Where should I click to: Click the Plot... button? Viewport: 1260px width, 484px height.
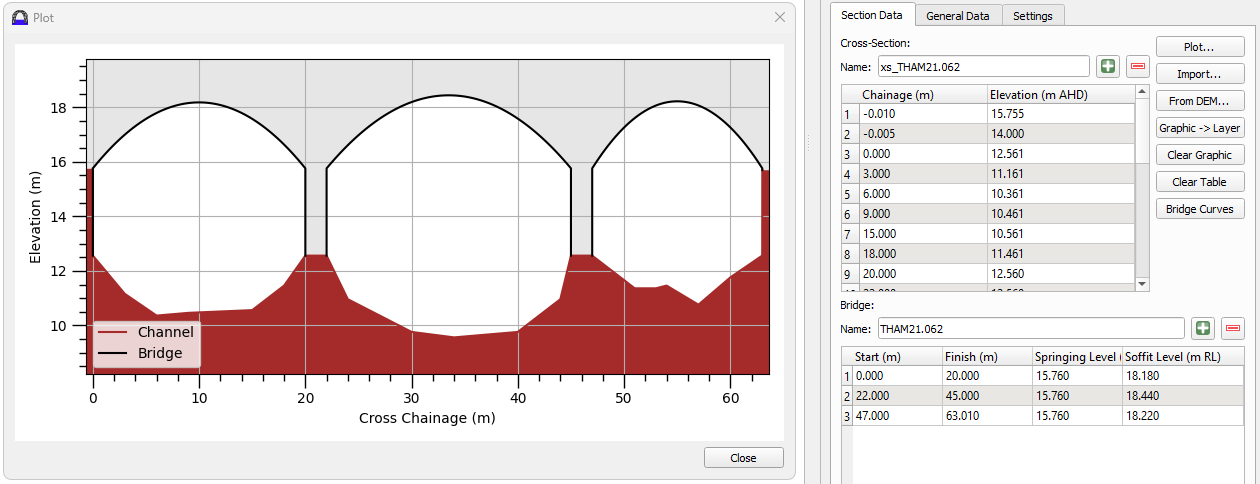coord(1199,47)
